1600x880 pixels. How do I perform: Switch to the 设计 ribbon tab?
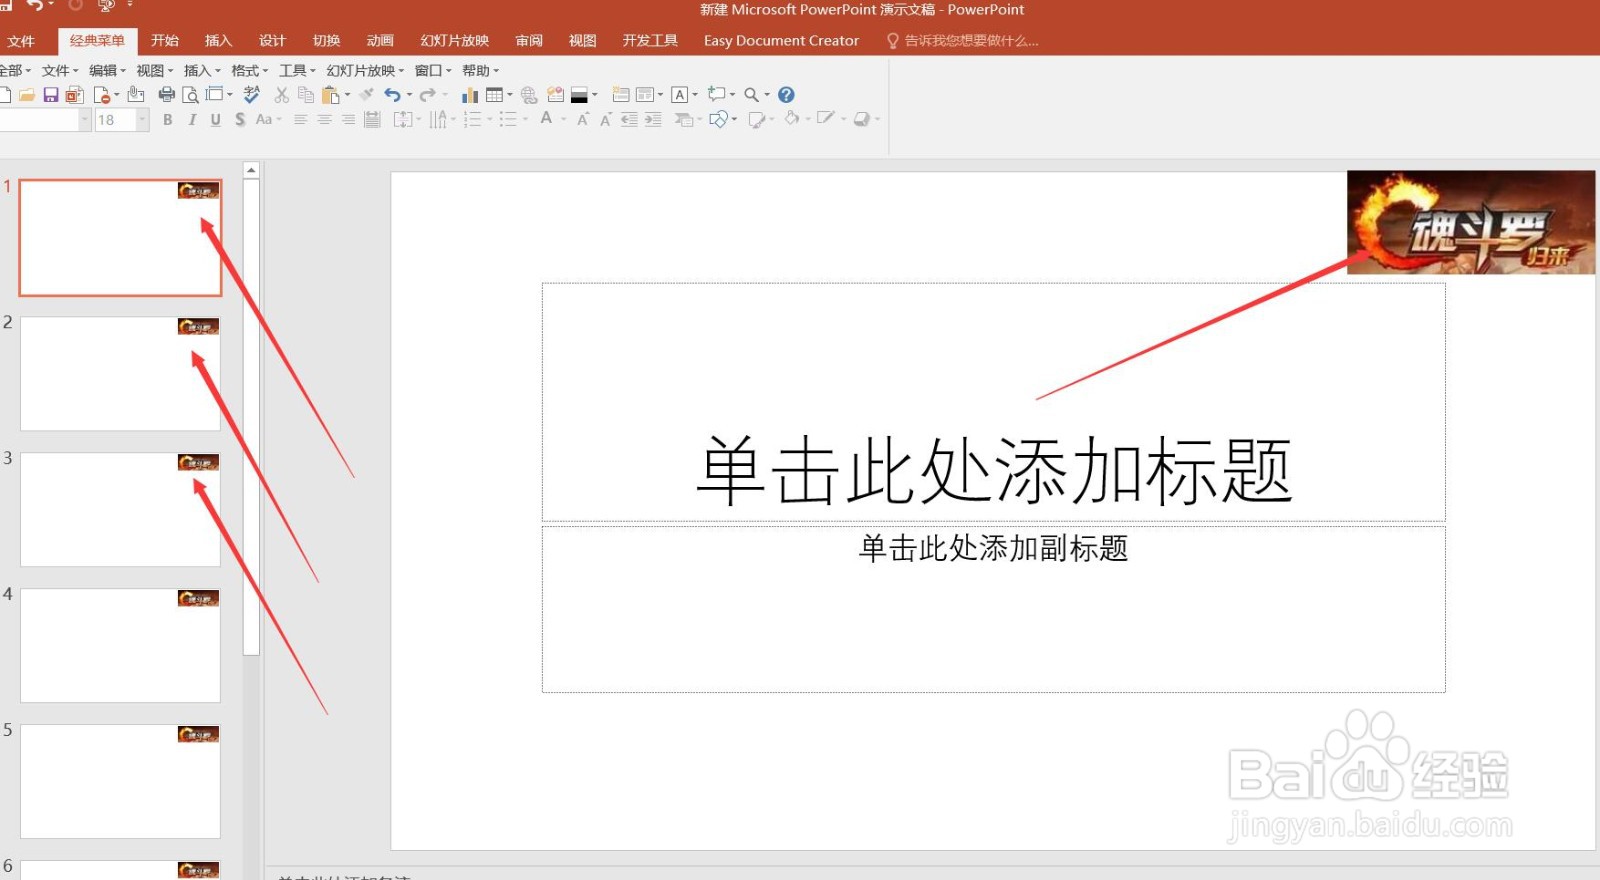tap(272, 41)
